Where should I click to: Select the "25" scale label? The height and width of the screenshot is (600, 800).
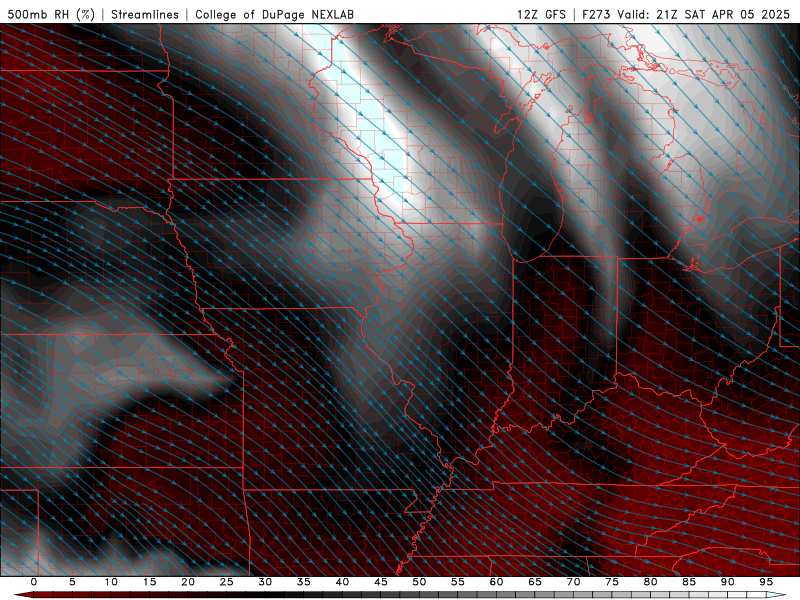tap(227, 582)
